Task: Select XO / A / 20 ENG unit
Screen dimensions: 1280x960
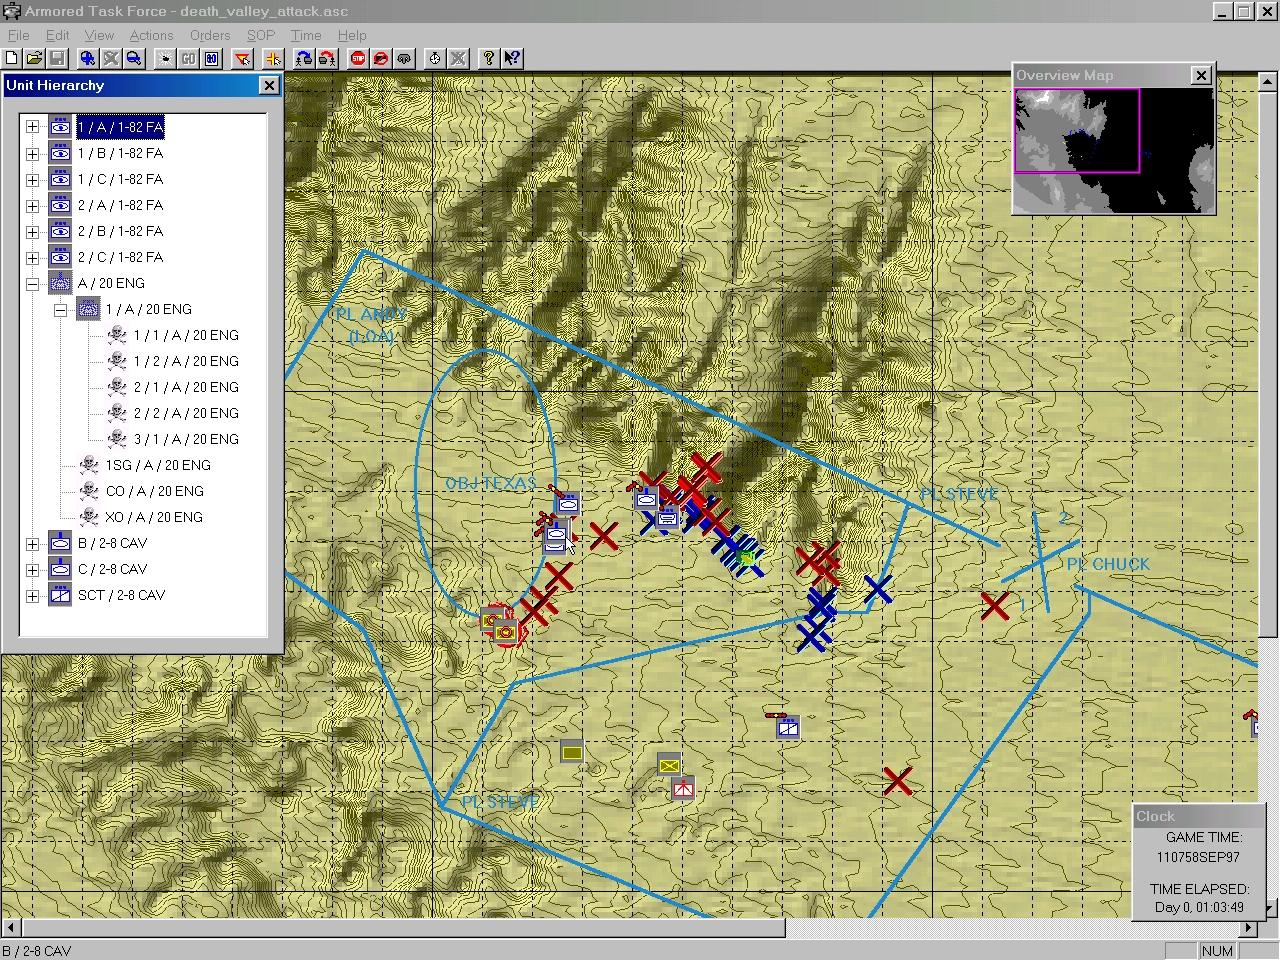Action: pos(154,518)
